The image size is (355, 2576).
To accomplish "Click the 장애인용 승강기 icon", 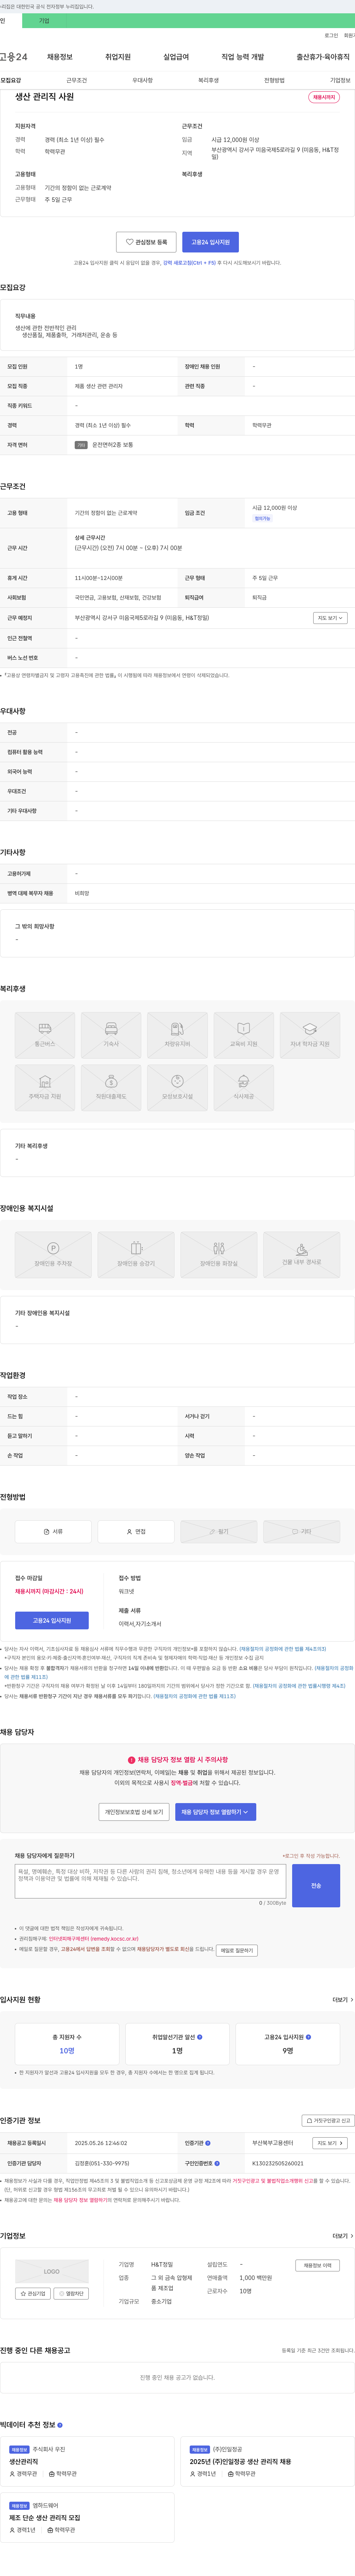I will (x=136, y=1254).
